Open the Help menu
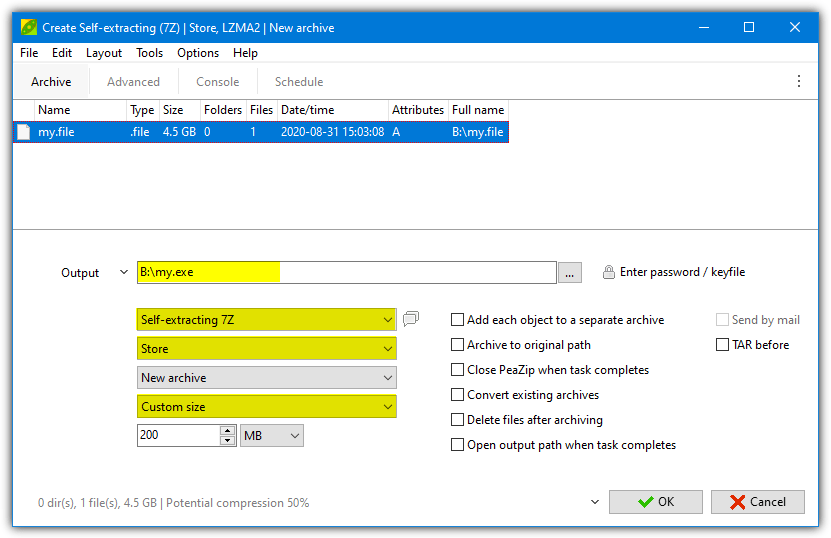The width and height of the screenshot is (831, 538). pos(245,53)
